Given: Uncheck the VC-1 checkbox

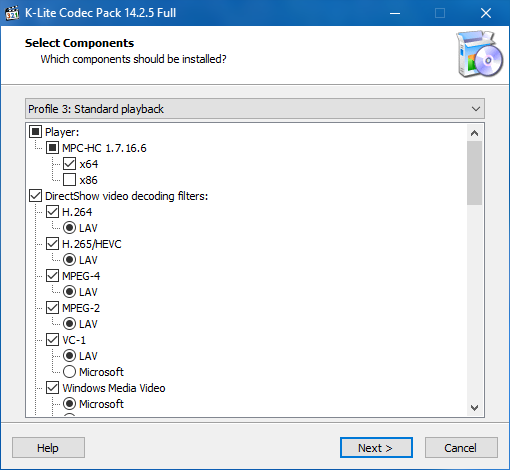Looking at the screenshot, I should [53, 340].
